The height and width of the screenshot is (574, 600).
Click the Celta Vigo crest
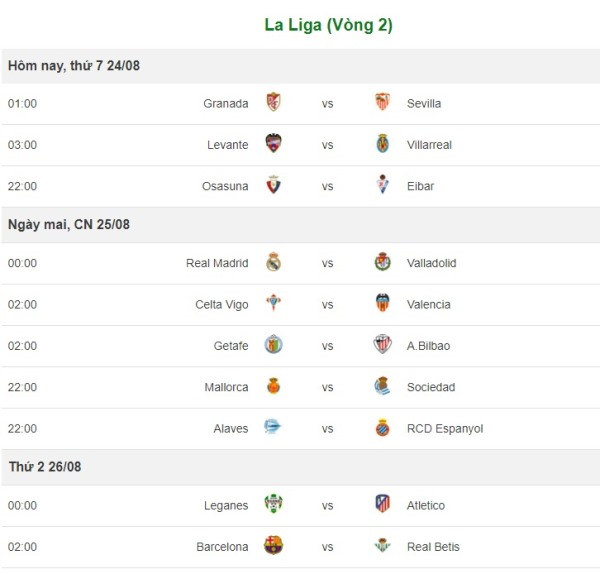coord(273,304)
